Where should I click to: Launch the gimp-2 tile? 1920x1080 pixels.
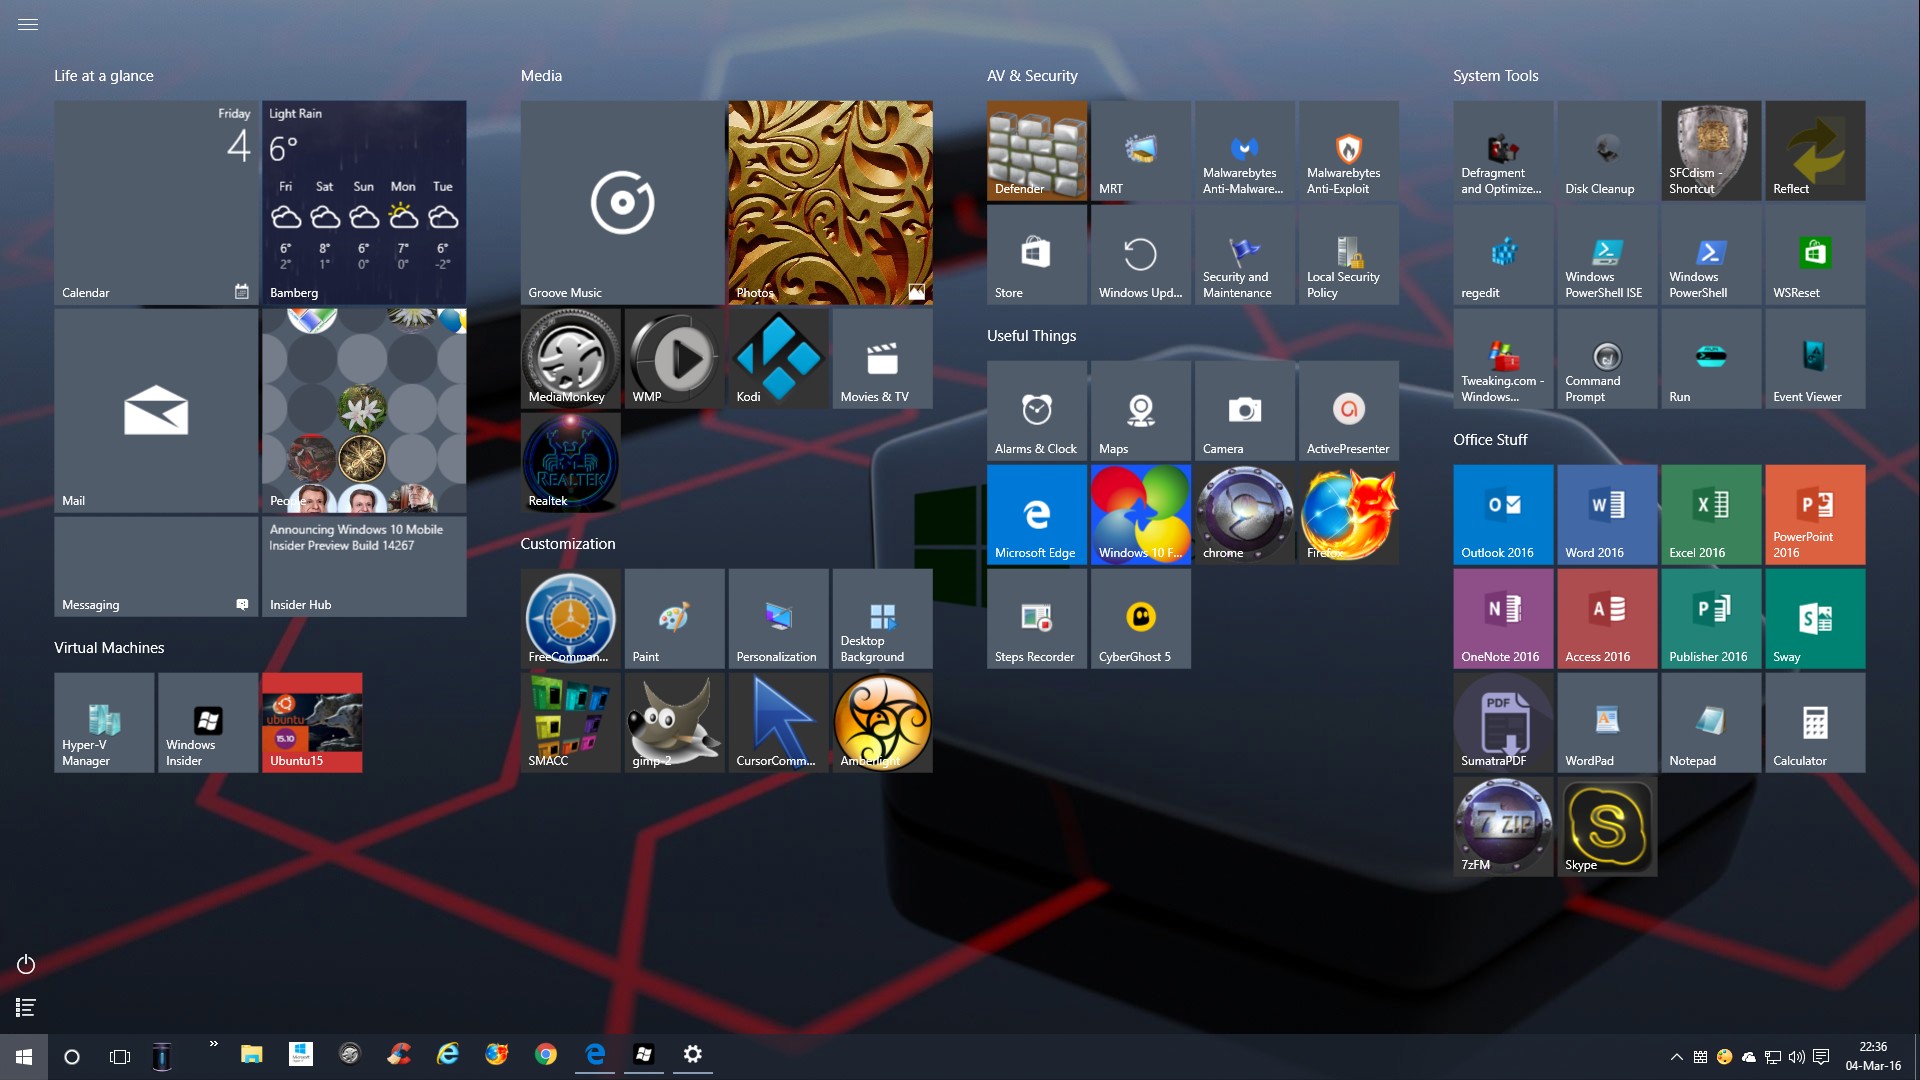(x=674, y=722)
